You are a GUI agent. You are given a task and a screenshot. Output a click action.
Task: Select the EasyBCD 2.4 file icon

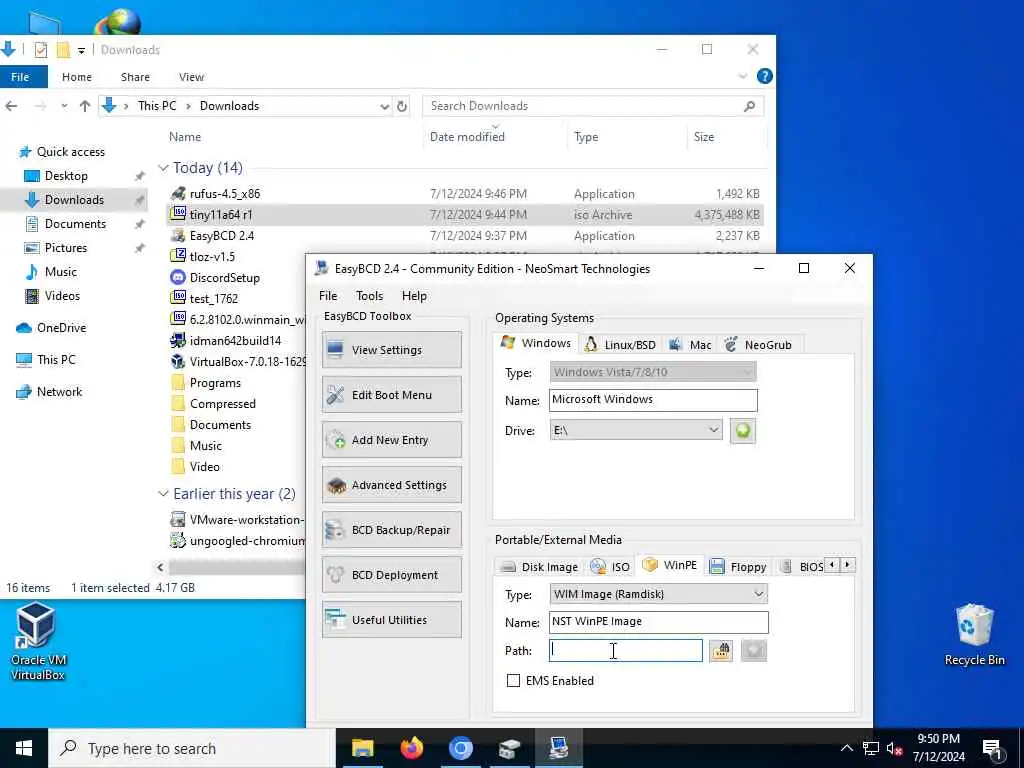178,235
